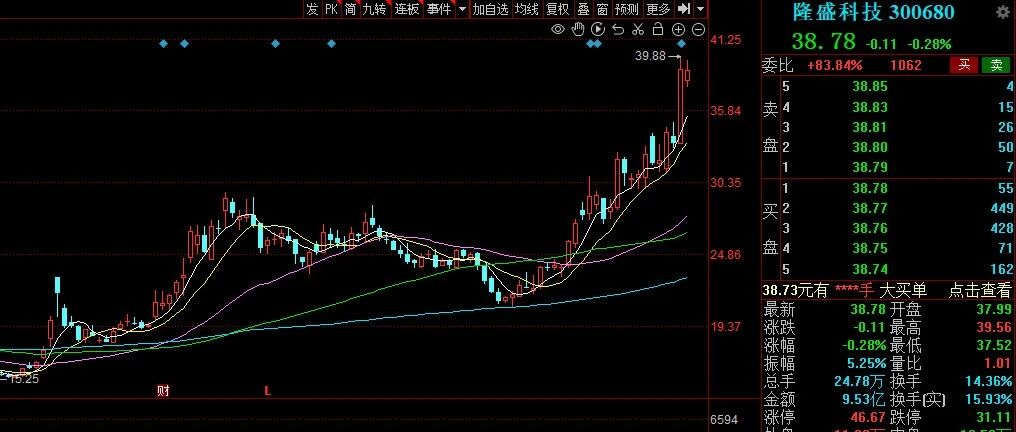Image resolution: width=1016 pixels, height=432 pixels.
Task: Select buy level 4 price 38.75
Action: tap(870, 248)
